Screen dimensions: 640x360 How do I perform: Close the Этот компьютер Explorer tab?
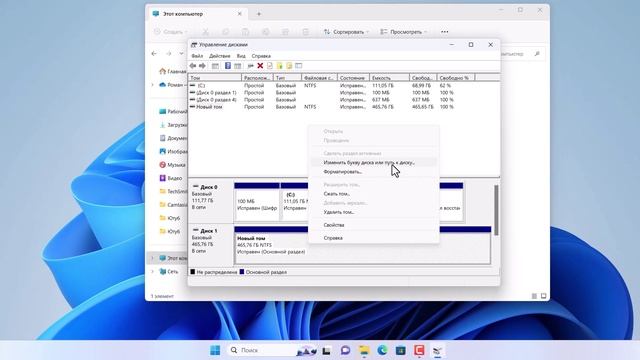point(240,14)
